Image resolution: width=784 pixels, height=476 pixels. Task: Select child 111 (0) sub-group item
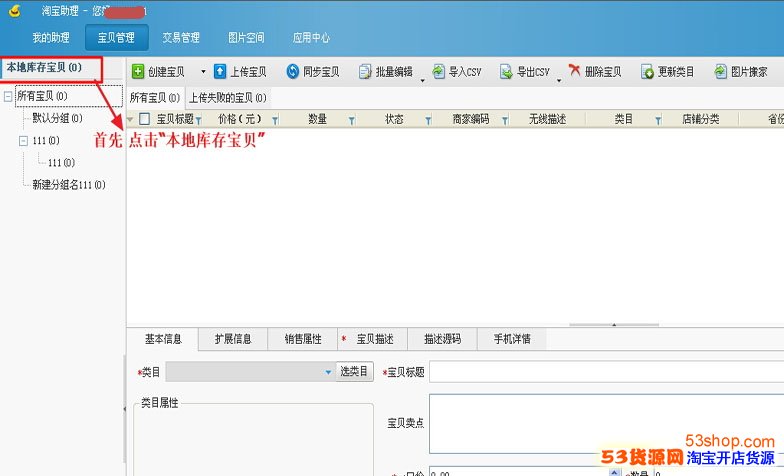[61, 163]
